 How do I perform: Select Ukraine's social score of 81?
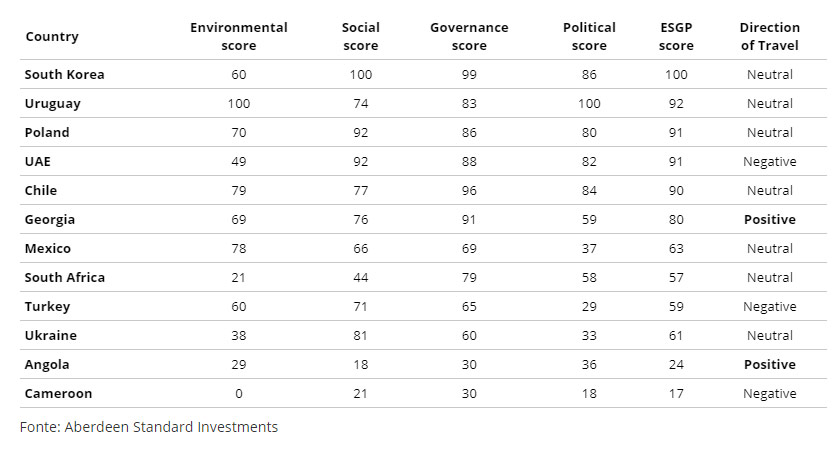[360, 336]
